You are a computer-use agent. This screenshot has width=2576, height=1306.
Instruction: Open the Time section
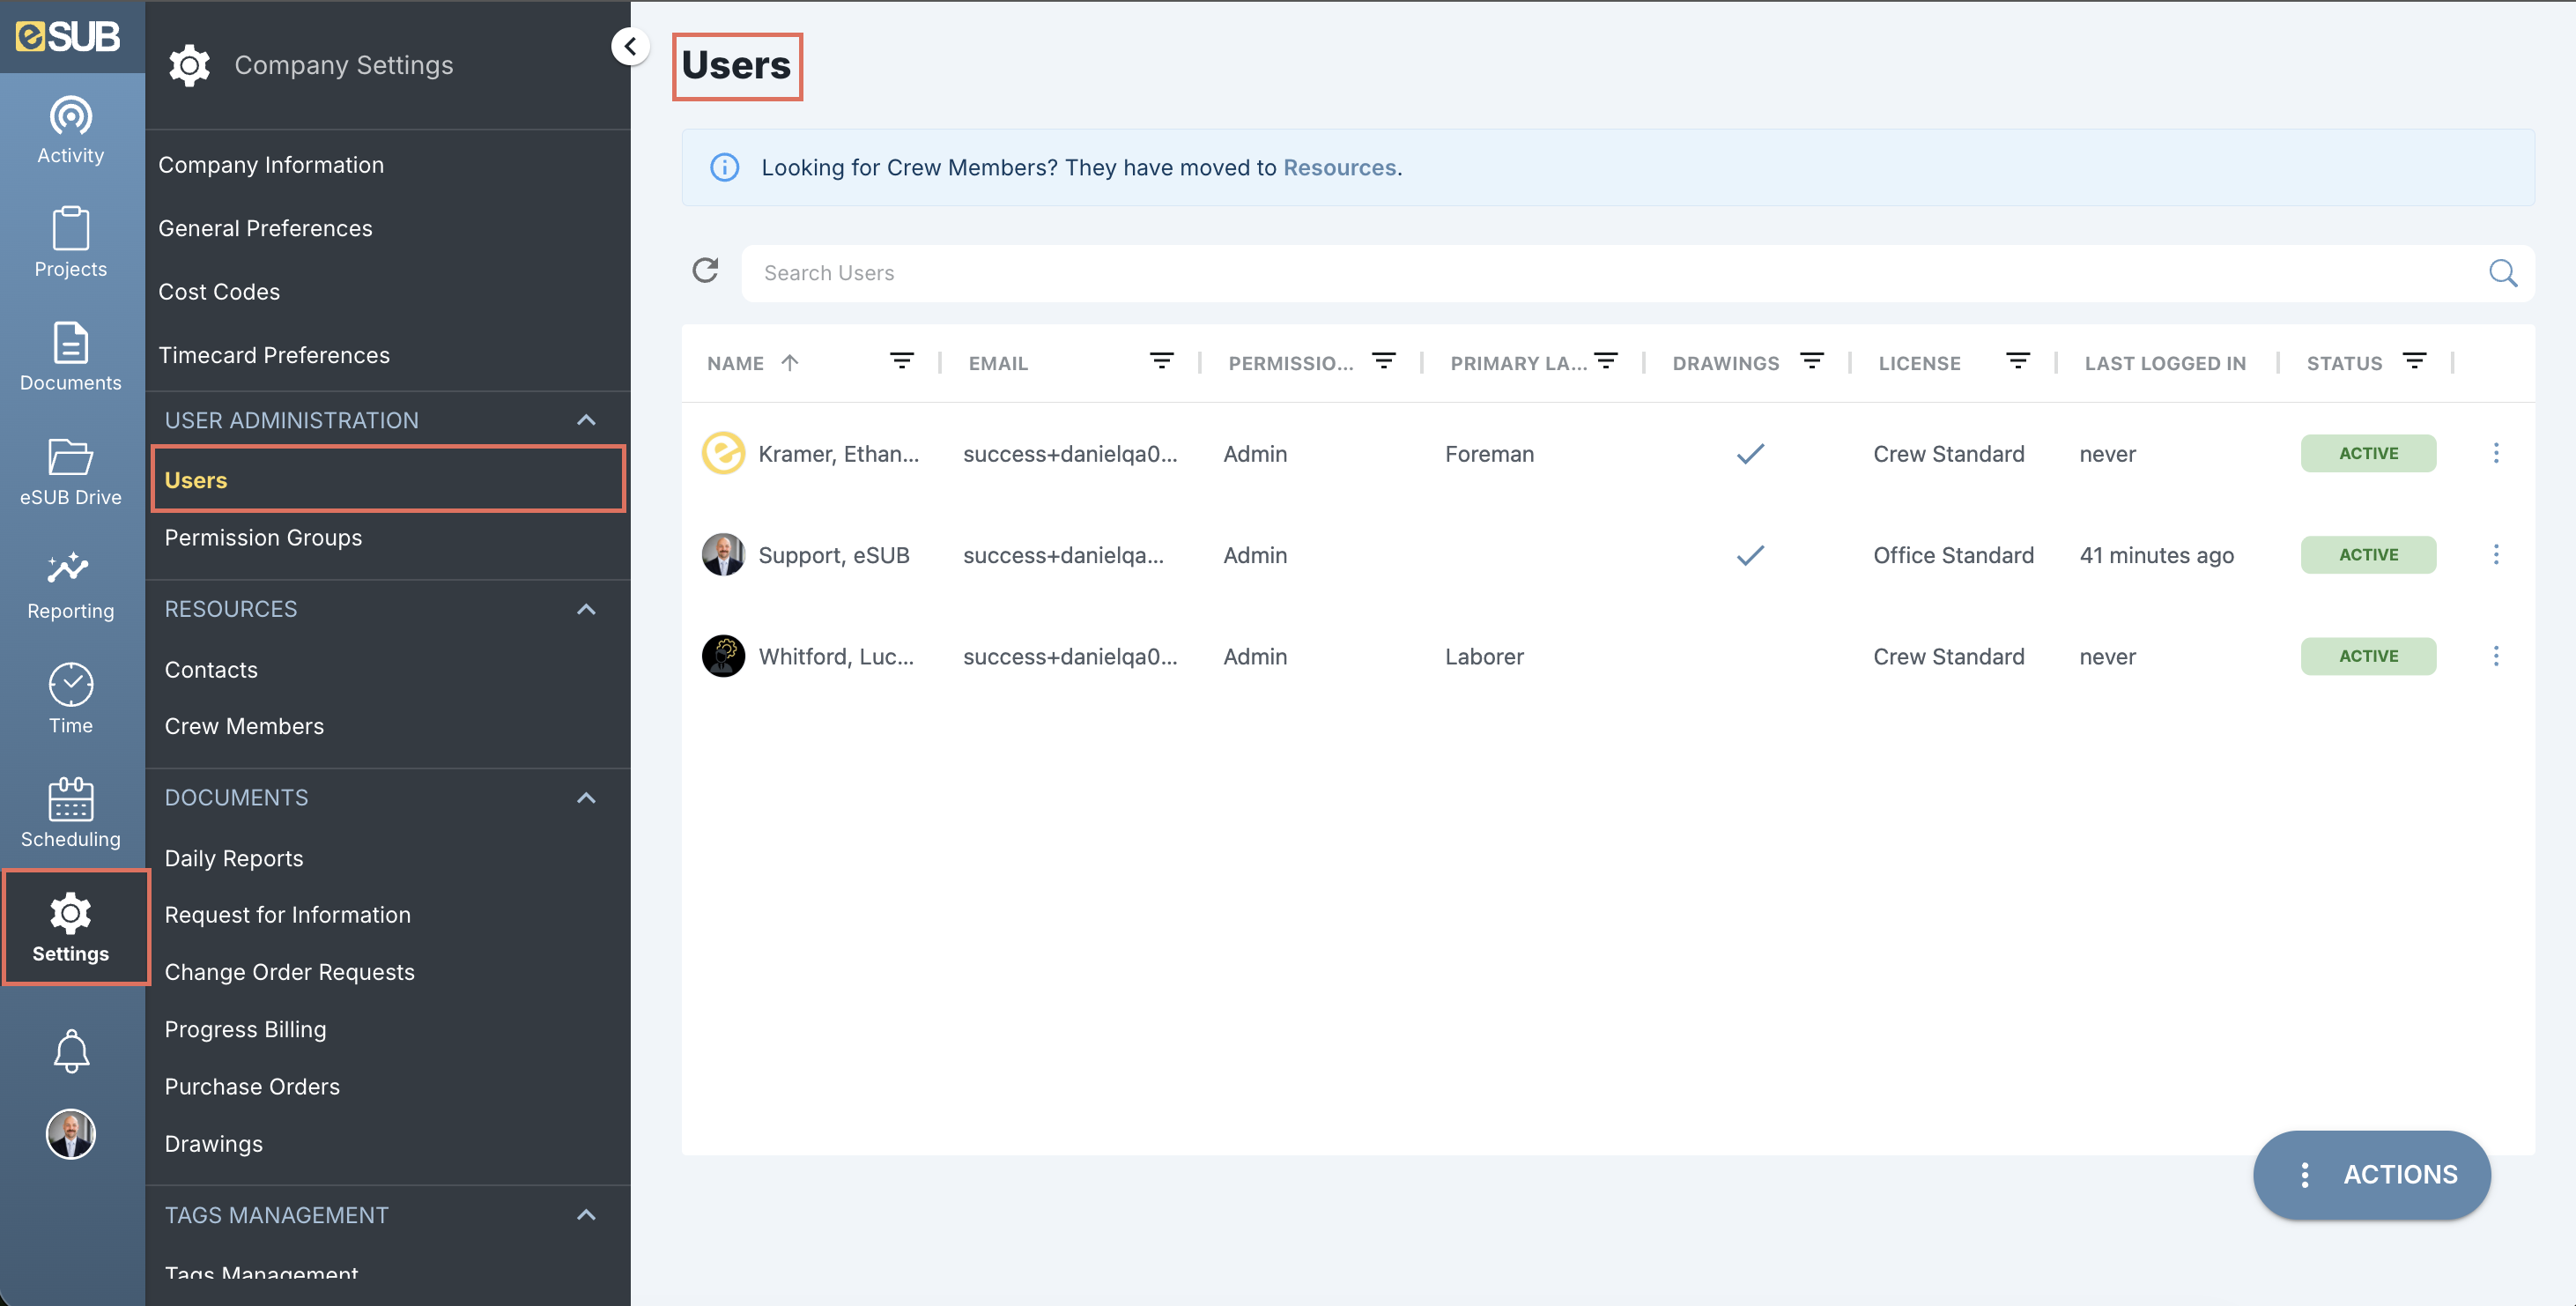click(71, 699)
